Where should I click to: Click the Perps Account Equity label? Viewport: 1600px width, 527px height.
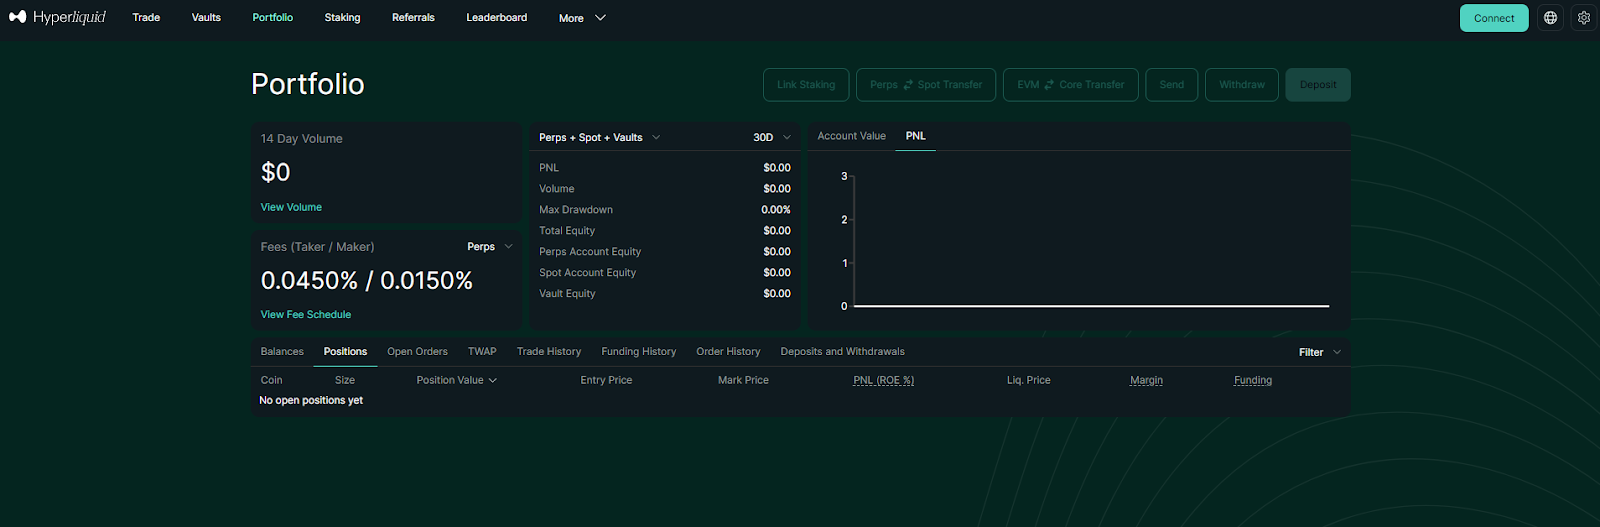click(x=590, y=252)
